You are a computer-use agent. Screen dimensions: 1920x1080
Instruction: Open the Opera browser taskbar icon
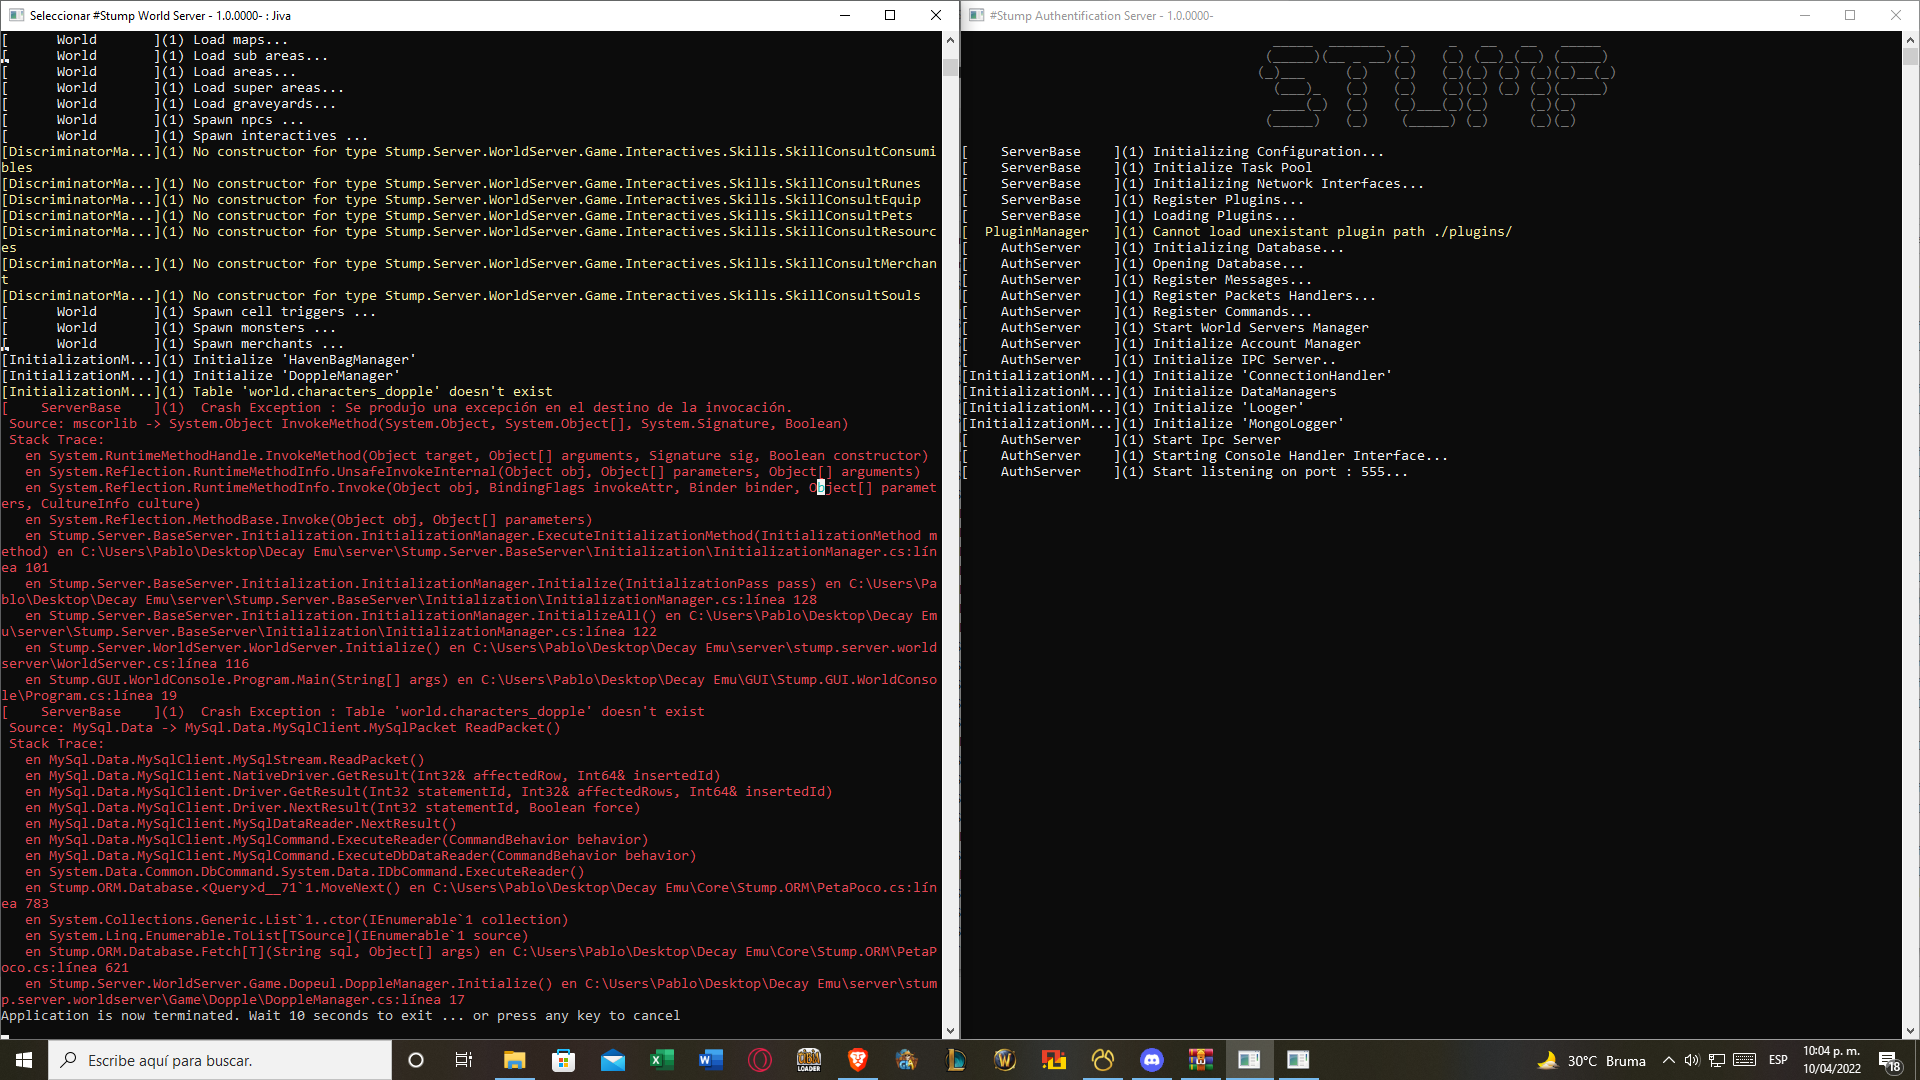[x=759, y=1060]
